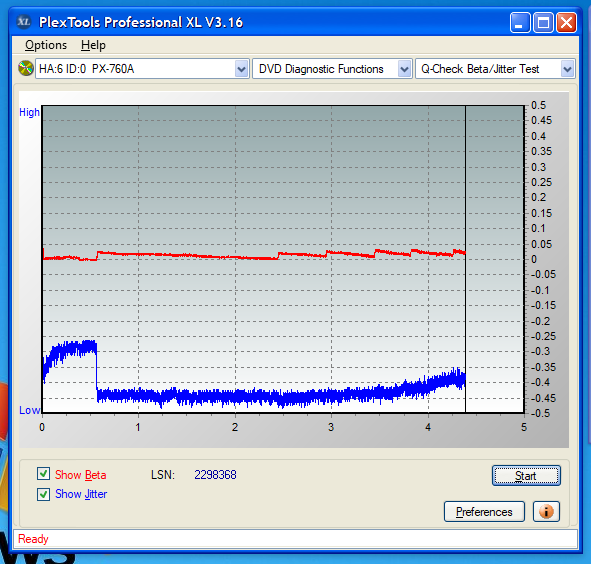
Task: Uncheck the Show Jitter checkbox
Action: point(43,494)
